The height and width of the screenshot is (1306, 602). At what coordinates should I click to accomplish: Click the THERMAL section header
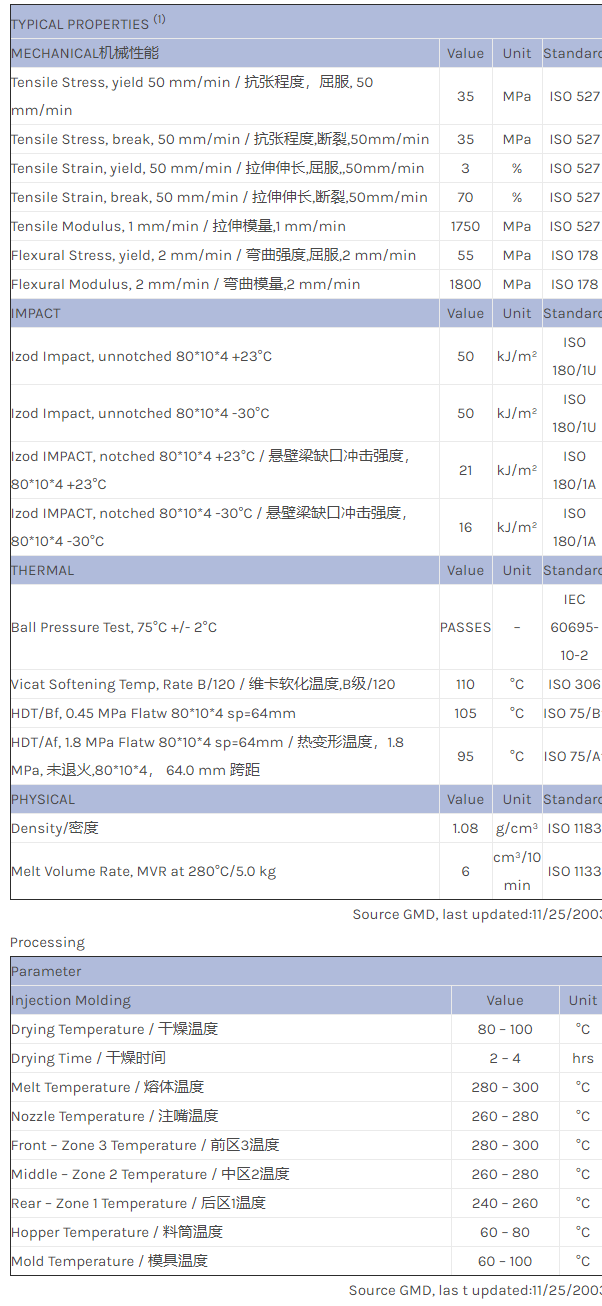(43, 570)
